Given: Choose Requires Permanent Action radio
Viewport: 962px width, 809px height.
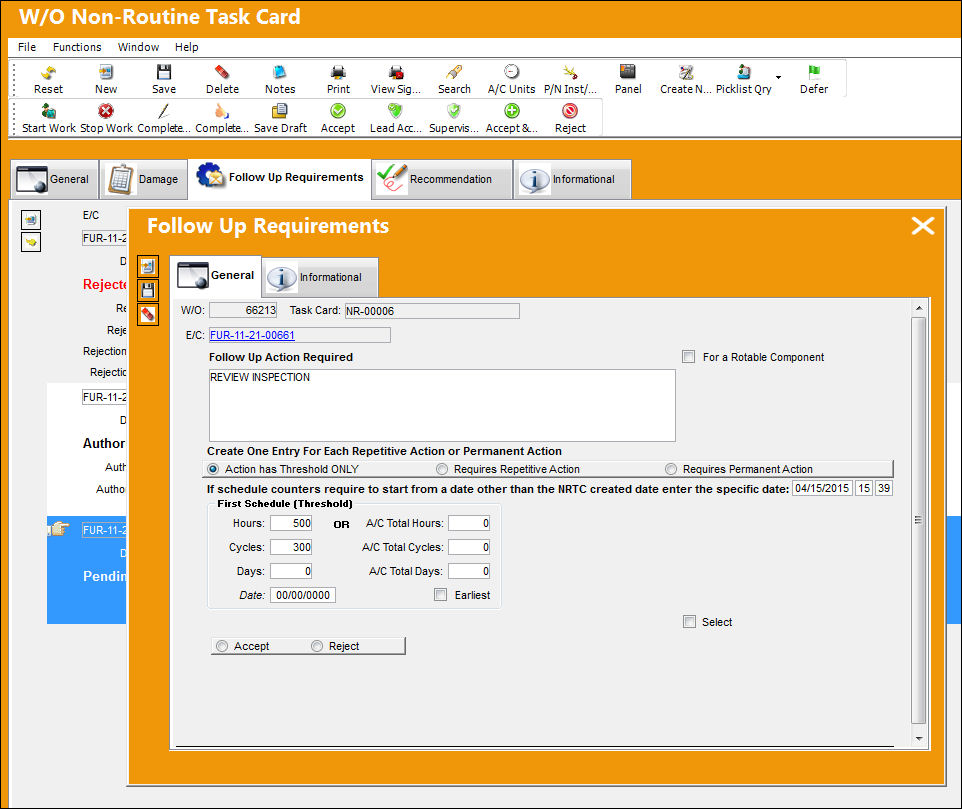Looking at the screenshot, I should pyautogui.click(x=671, y=469).
